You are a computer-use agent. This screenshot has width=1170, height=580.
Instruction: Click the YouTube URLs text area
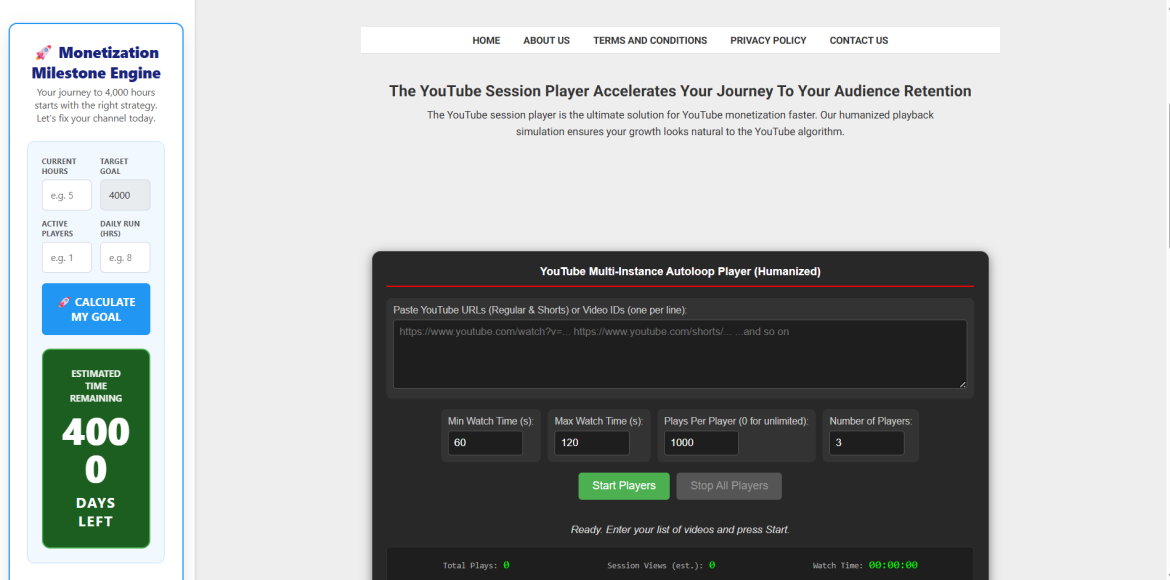[x=679, y=354]
